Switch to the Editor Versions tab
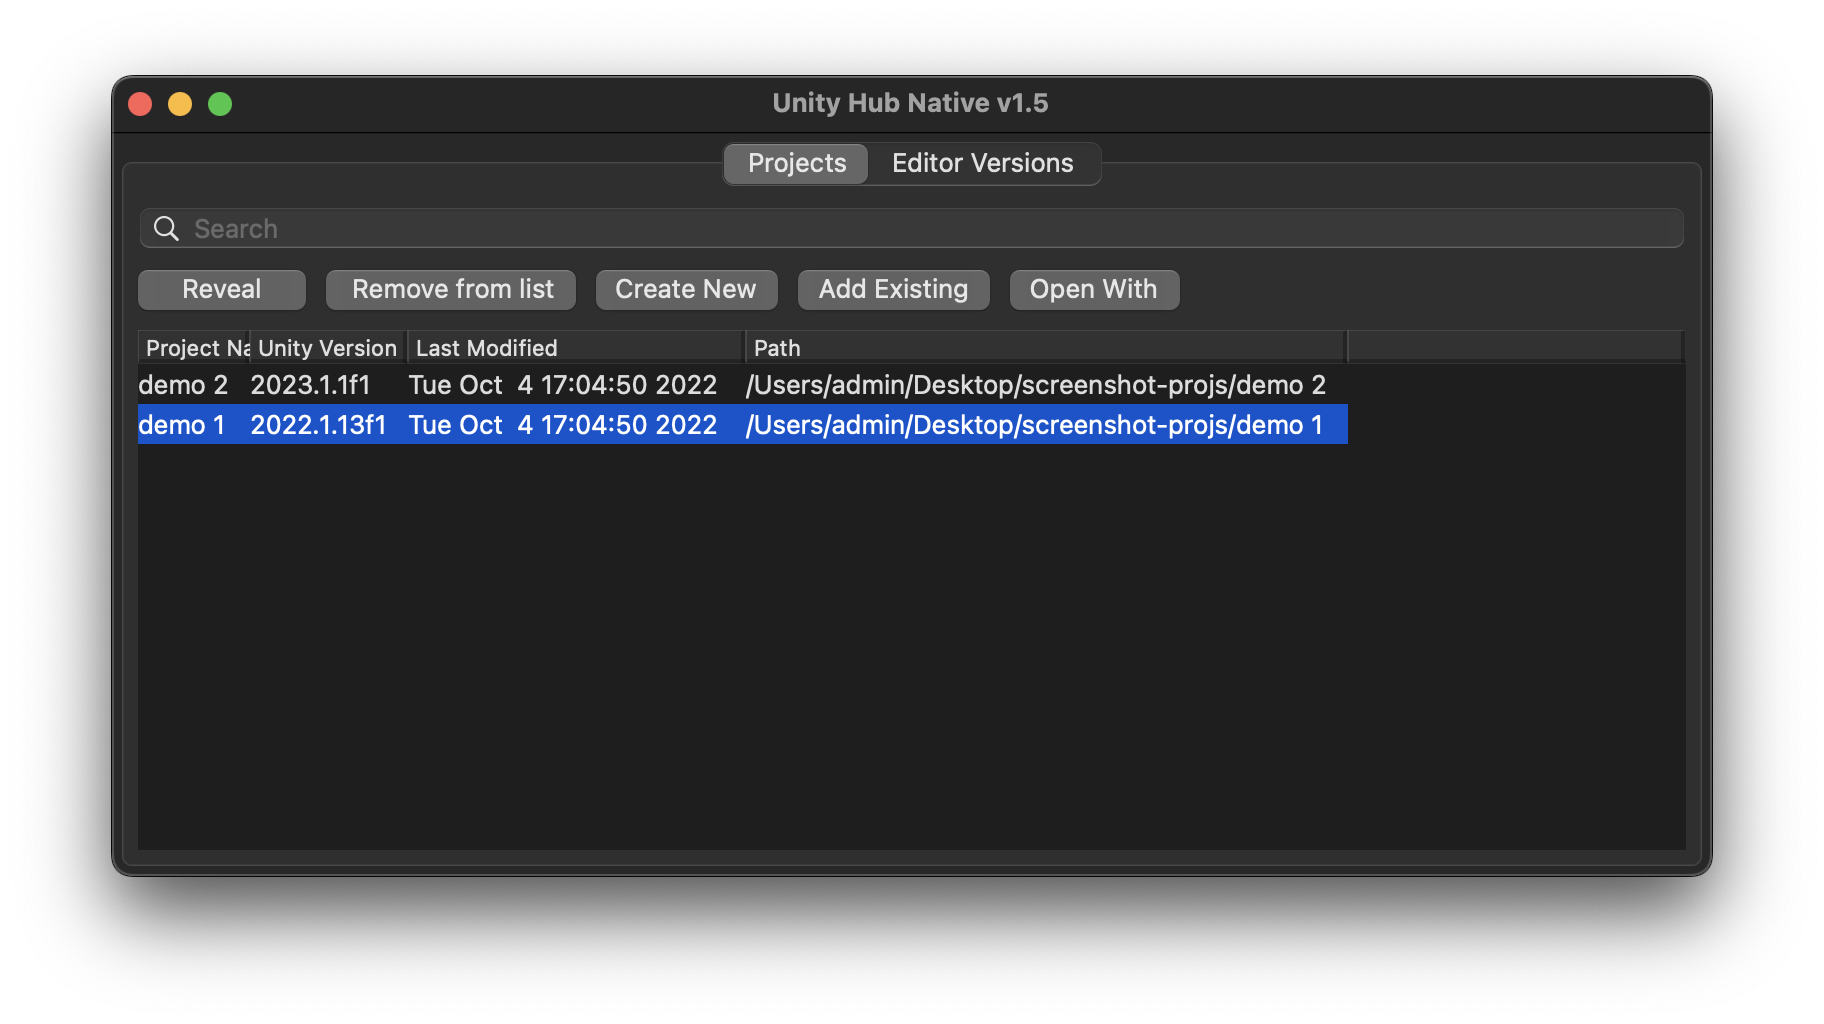This screenshot has width=1824, height=1024. [982, 163]
